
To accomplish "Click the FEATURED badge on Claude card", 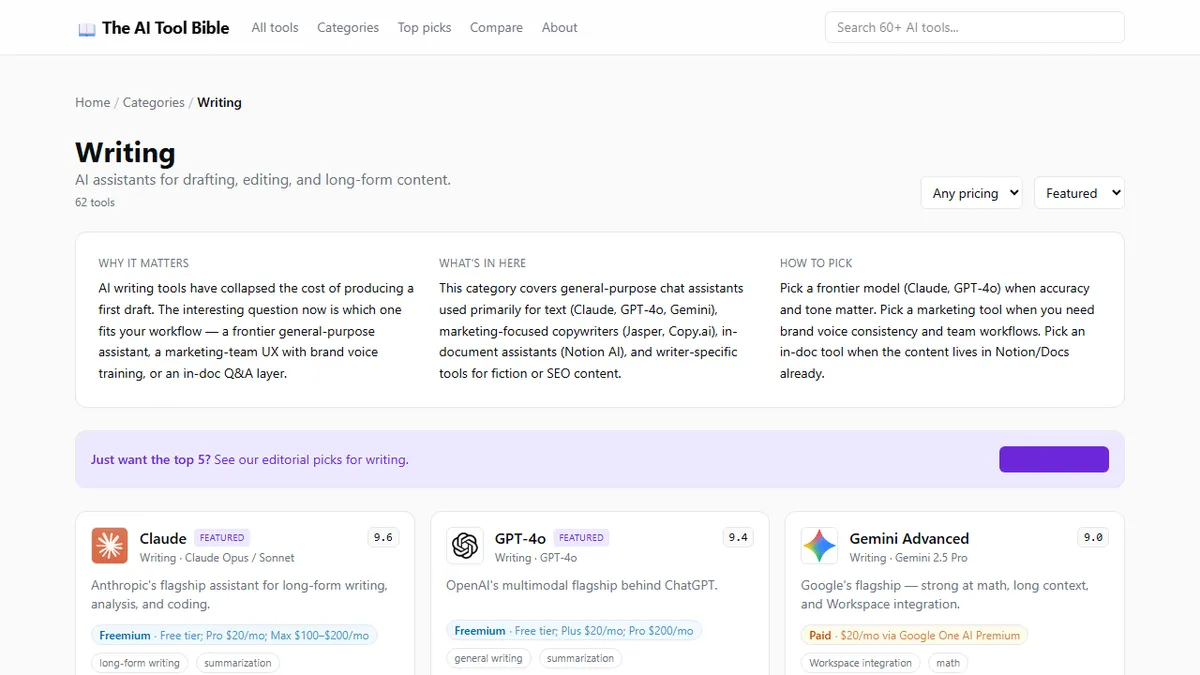I will [x=222, y=537].
